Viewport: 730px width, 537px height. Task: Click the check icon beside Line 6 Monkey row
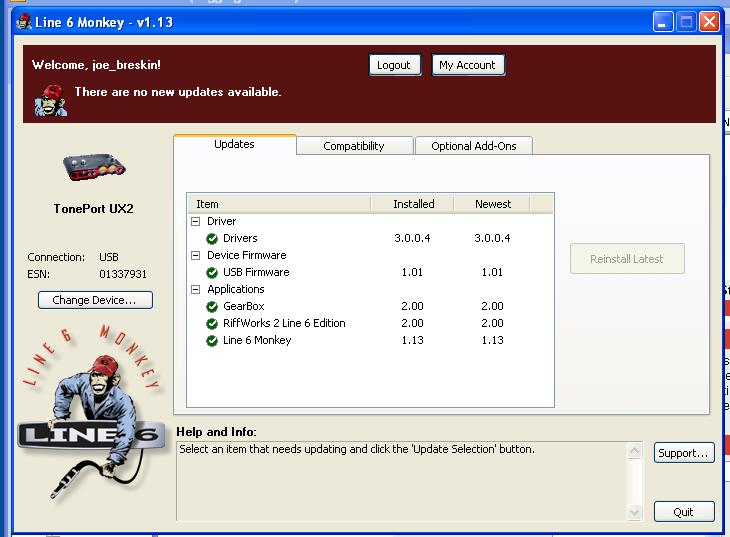(x=212, y=340)
